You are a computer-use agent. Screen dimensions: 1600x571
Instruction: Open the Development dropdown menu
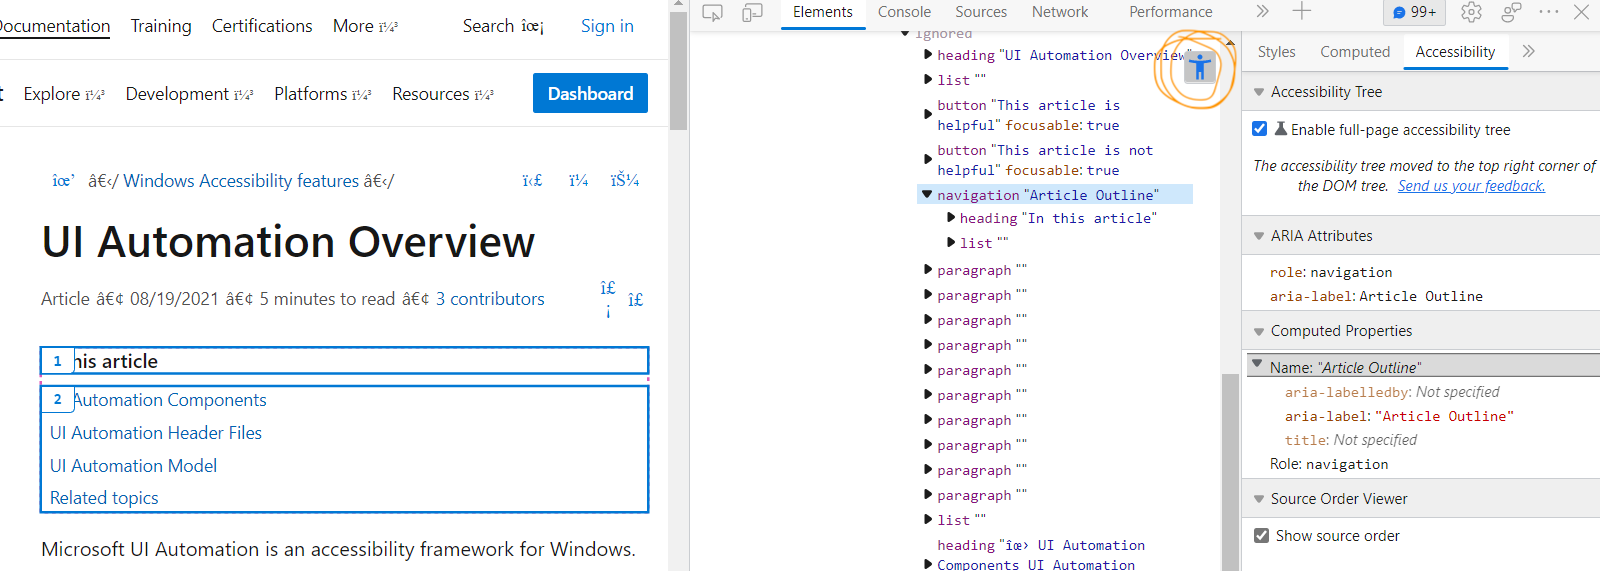pos(189,94)
